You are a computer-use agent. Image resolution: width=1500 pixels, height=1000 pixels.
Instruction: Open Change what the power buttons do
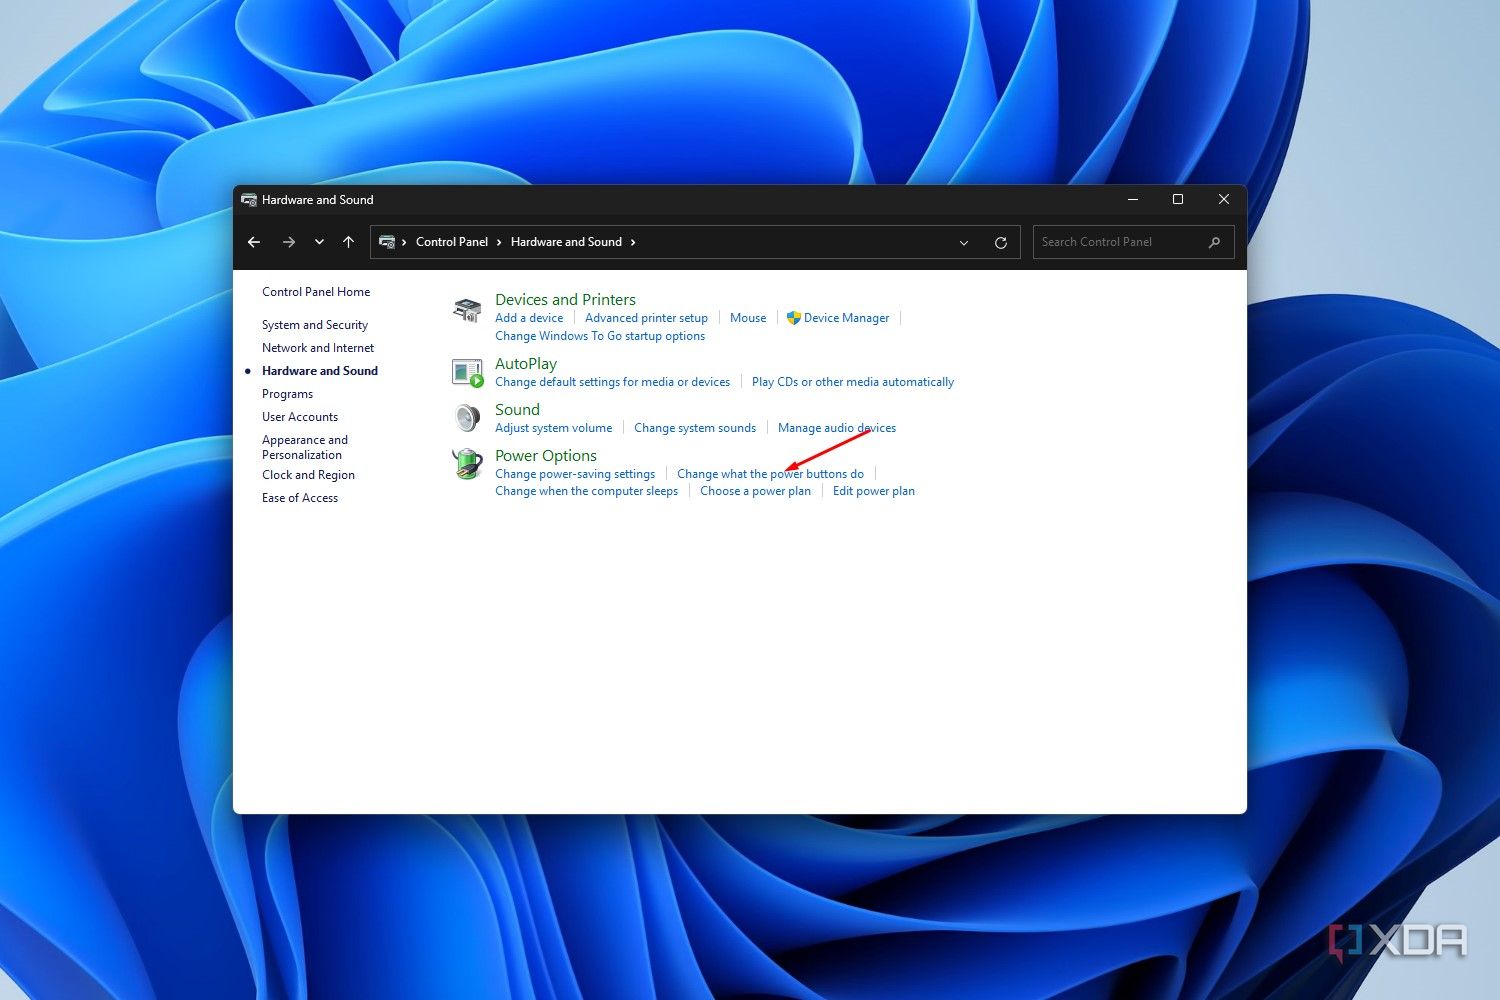tap(770, 473)
